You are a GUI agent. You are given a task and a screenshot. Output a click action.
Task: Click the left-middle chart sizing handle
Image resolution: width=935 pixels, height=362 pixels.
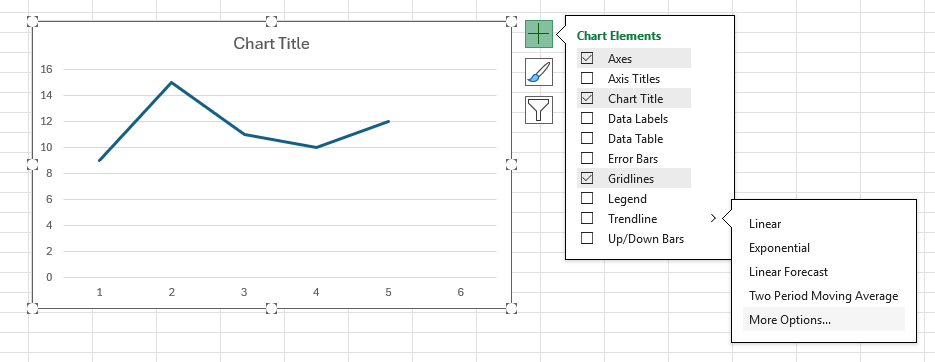click(x=33, y=165)
